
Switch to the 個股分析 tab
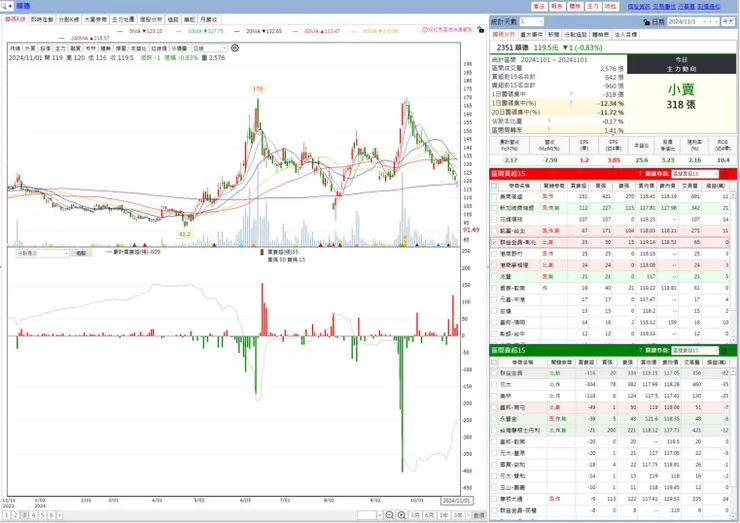151,19
